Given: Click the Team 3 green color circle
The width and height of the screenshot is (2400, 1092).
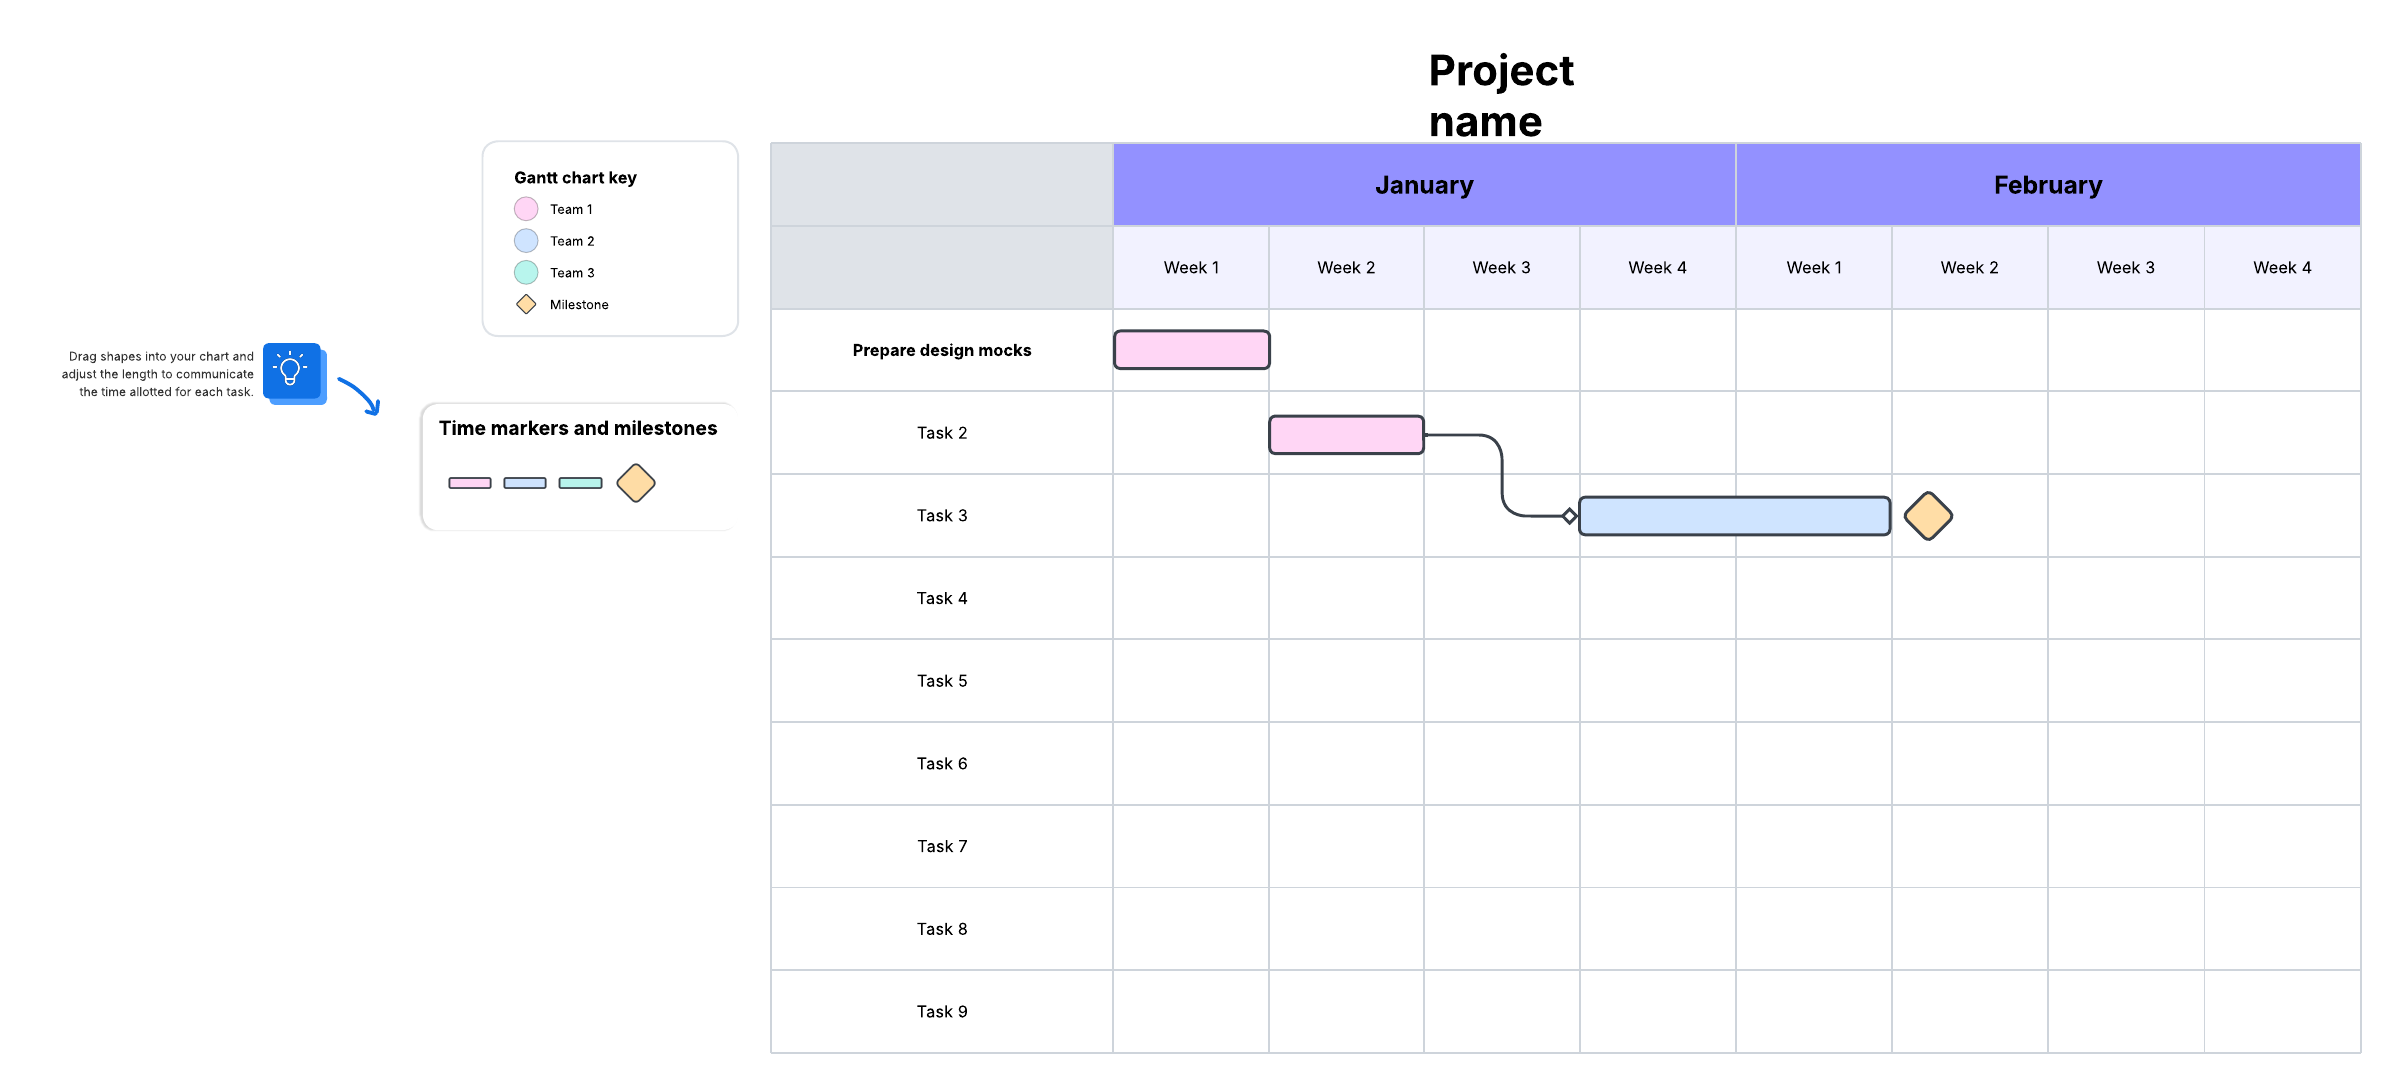Looking at the screenshot, I should pos(526,272).
